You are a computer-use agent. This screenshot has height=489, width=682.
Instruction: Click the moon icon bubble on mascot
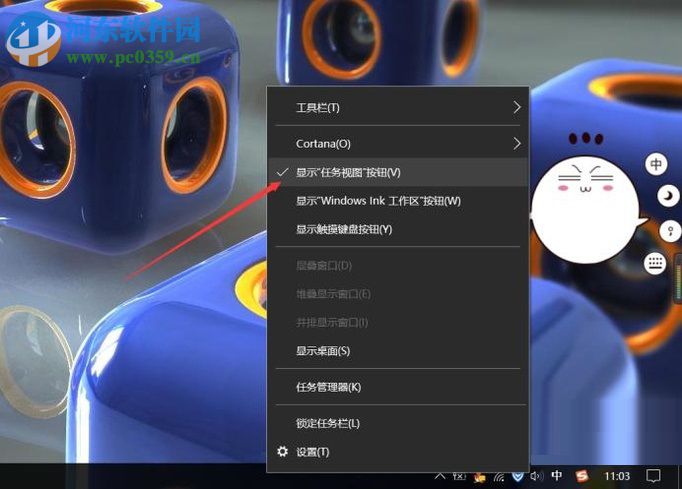[669, 196]
